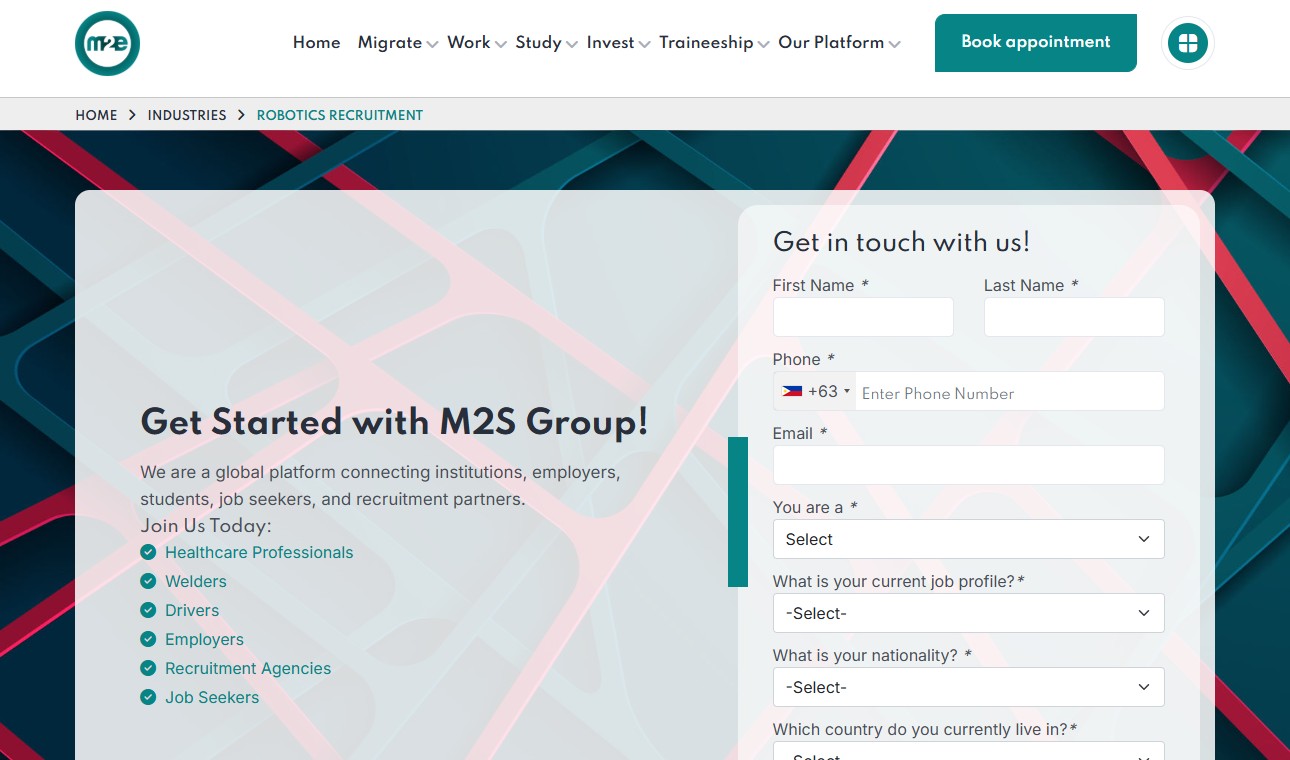Open the current job profile dropdown
This screenshot has width=1290, height=760.
coord(968,613)
